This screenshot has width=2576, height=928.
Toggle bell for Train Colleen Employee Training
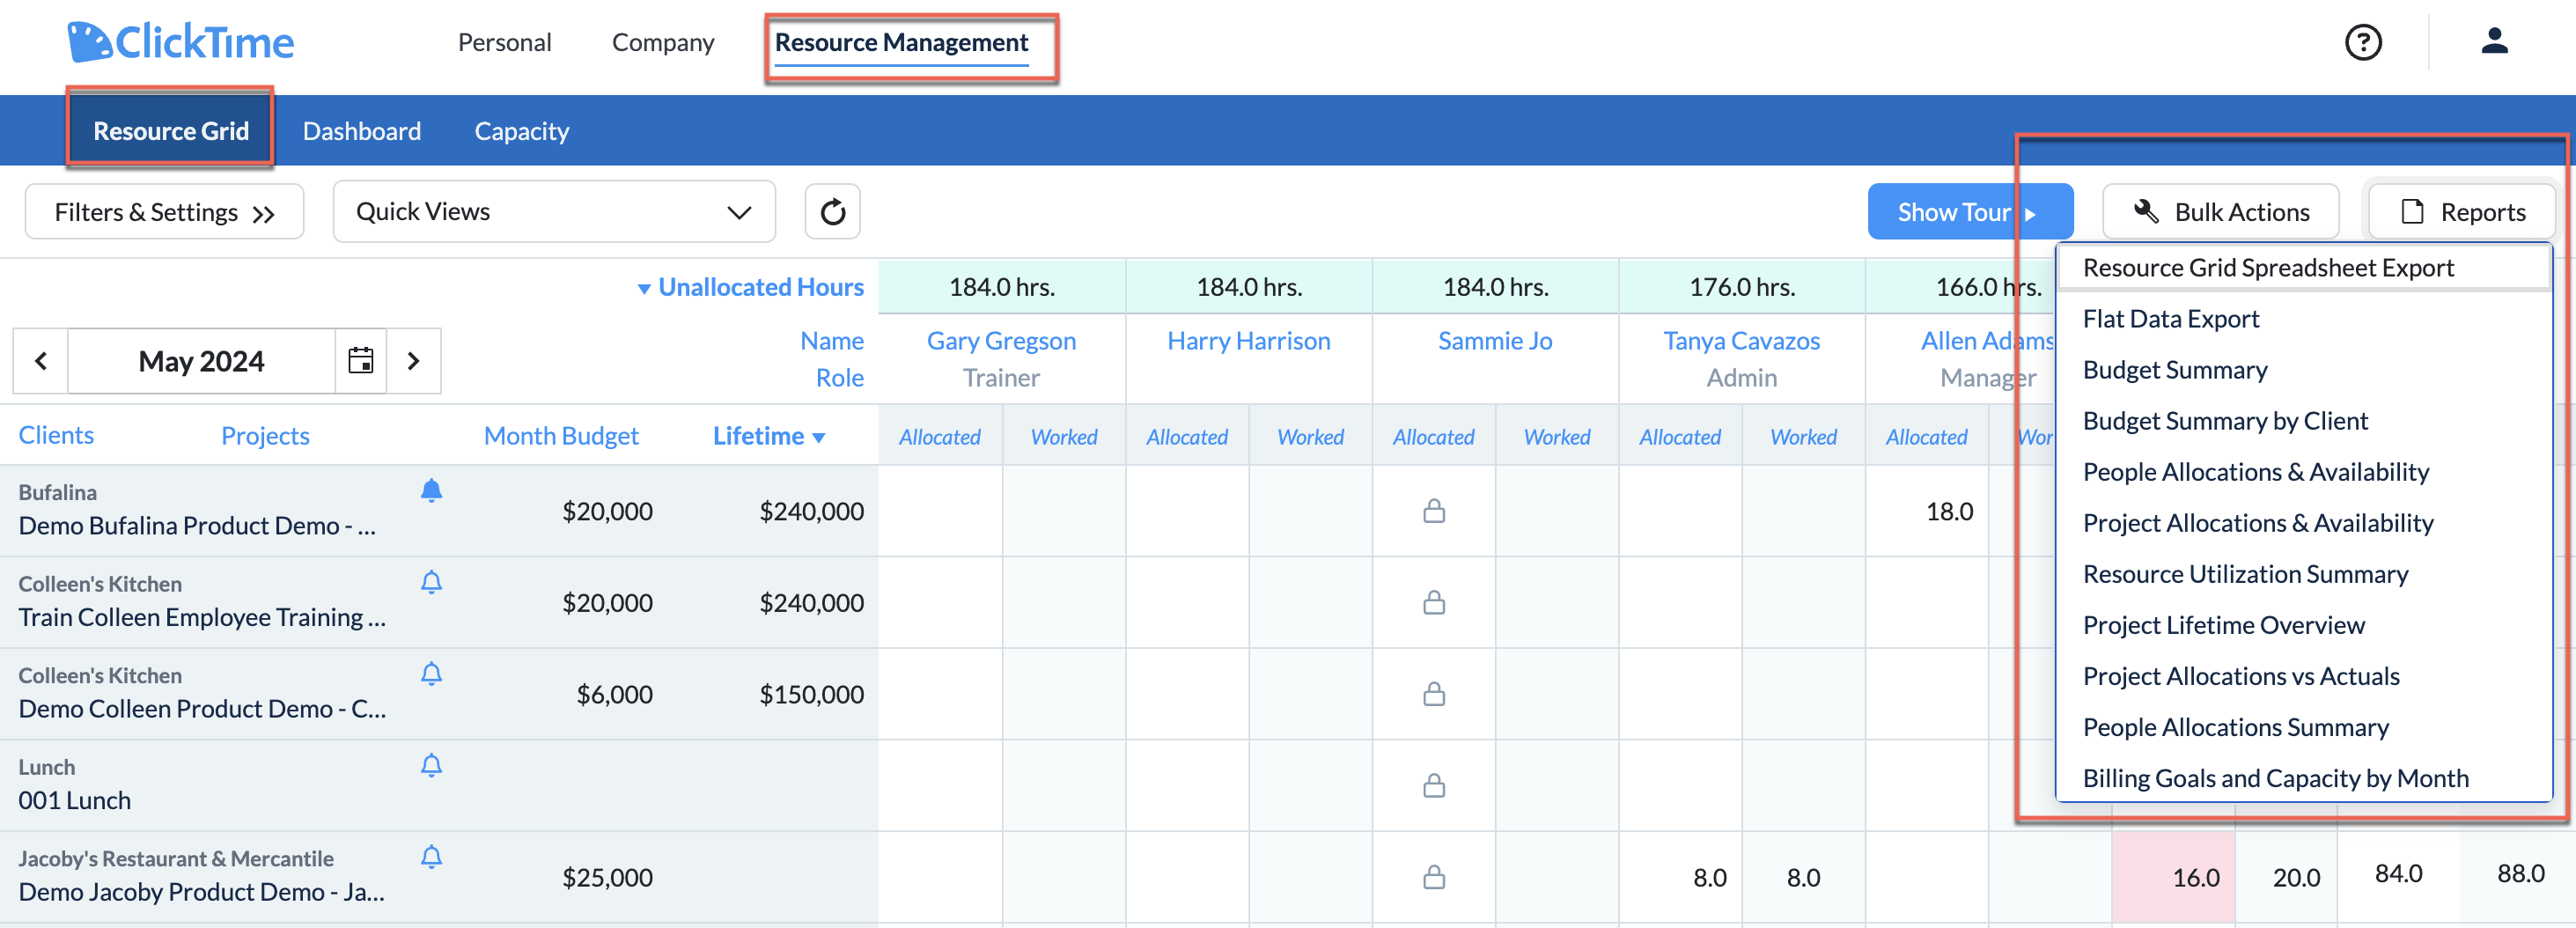click(x=431, y=582)
